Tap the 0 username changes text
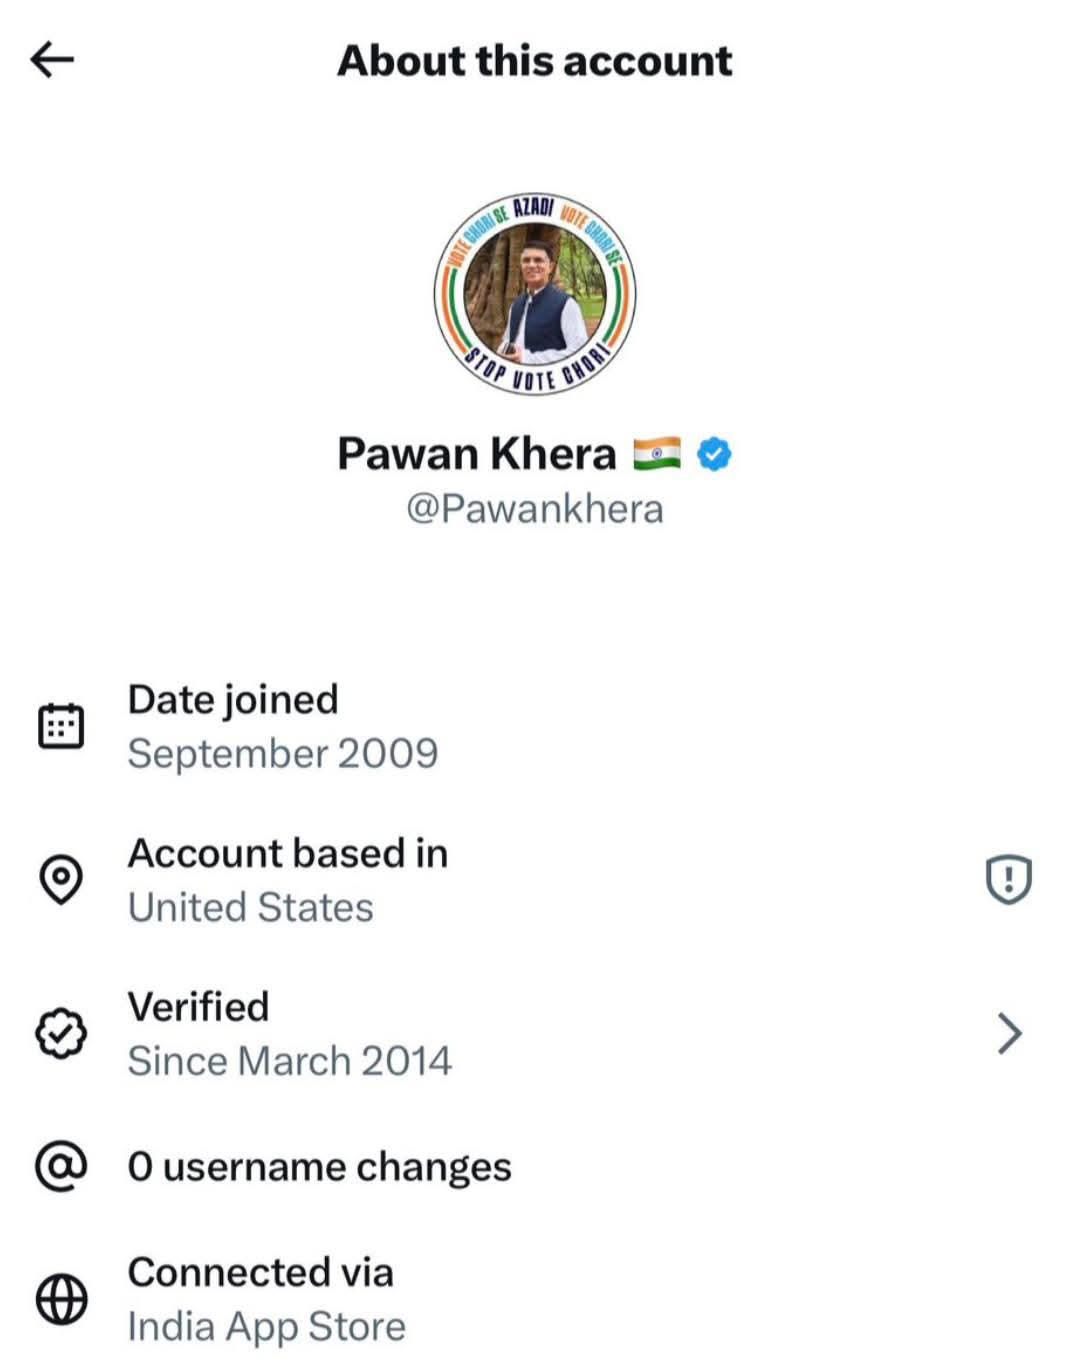 point(320,1166)
